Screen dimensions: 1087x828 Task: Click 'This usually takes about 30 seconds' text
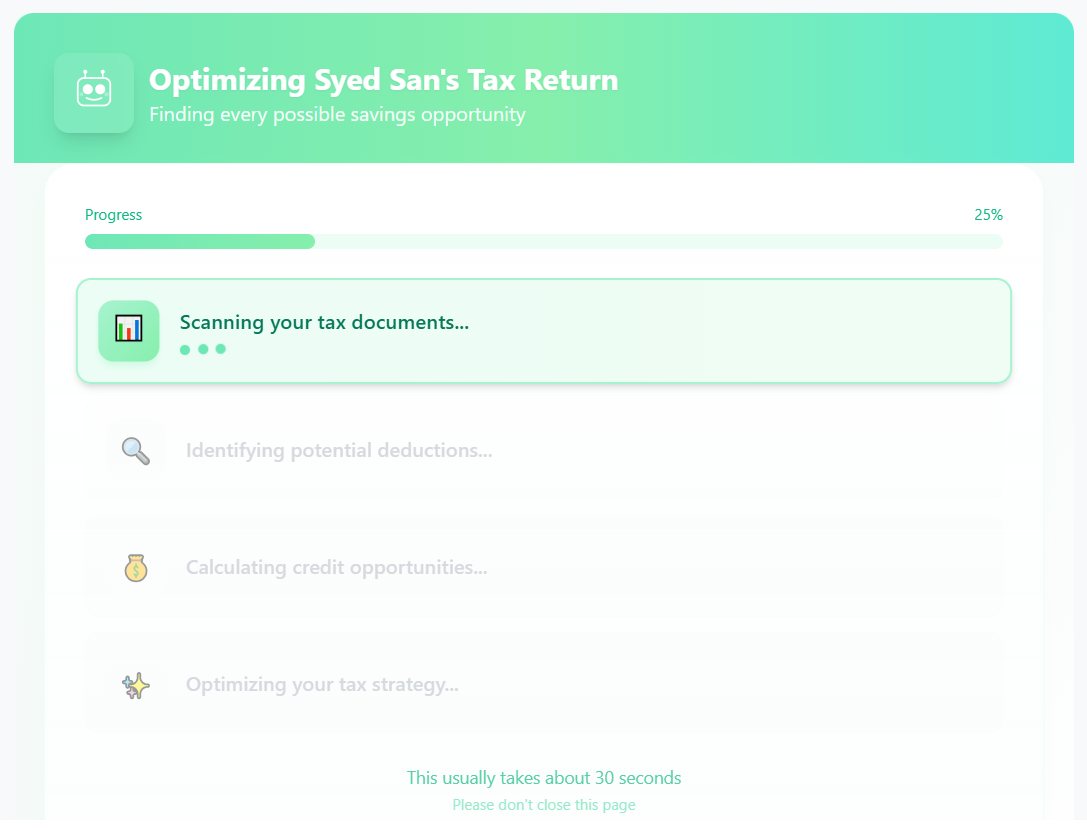(x=544, y=777)
